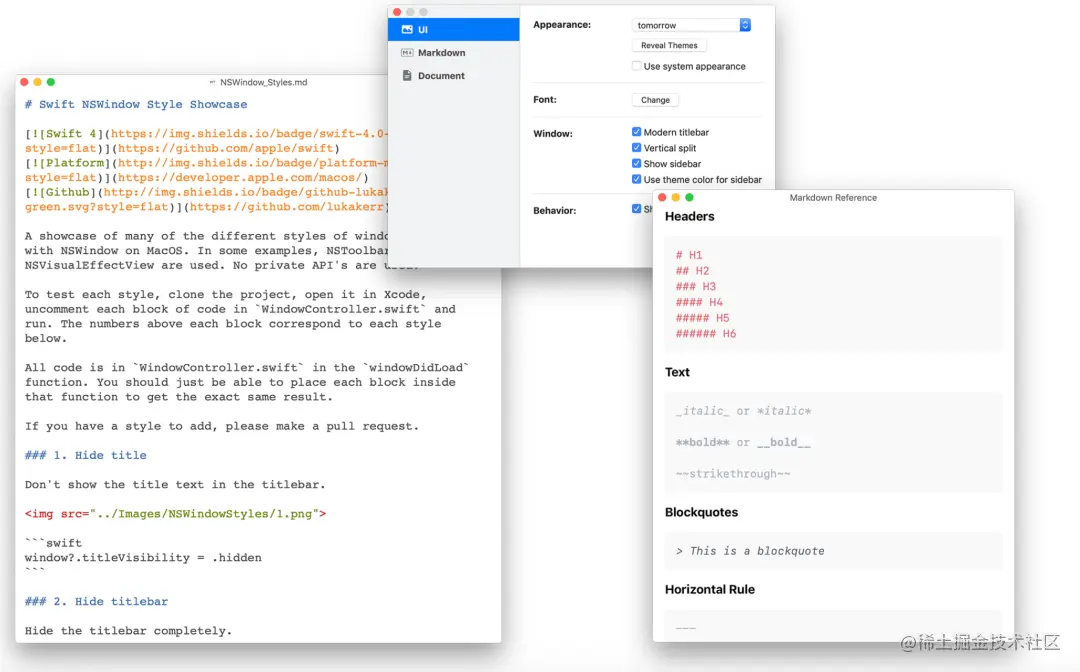Viewport: 1080px width, 672px height.
Task: Click the '> This is a blockquote' example
Action: pyautogui.click(x=750, y=551)
